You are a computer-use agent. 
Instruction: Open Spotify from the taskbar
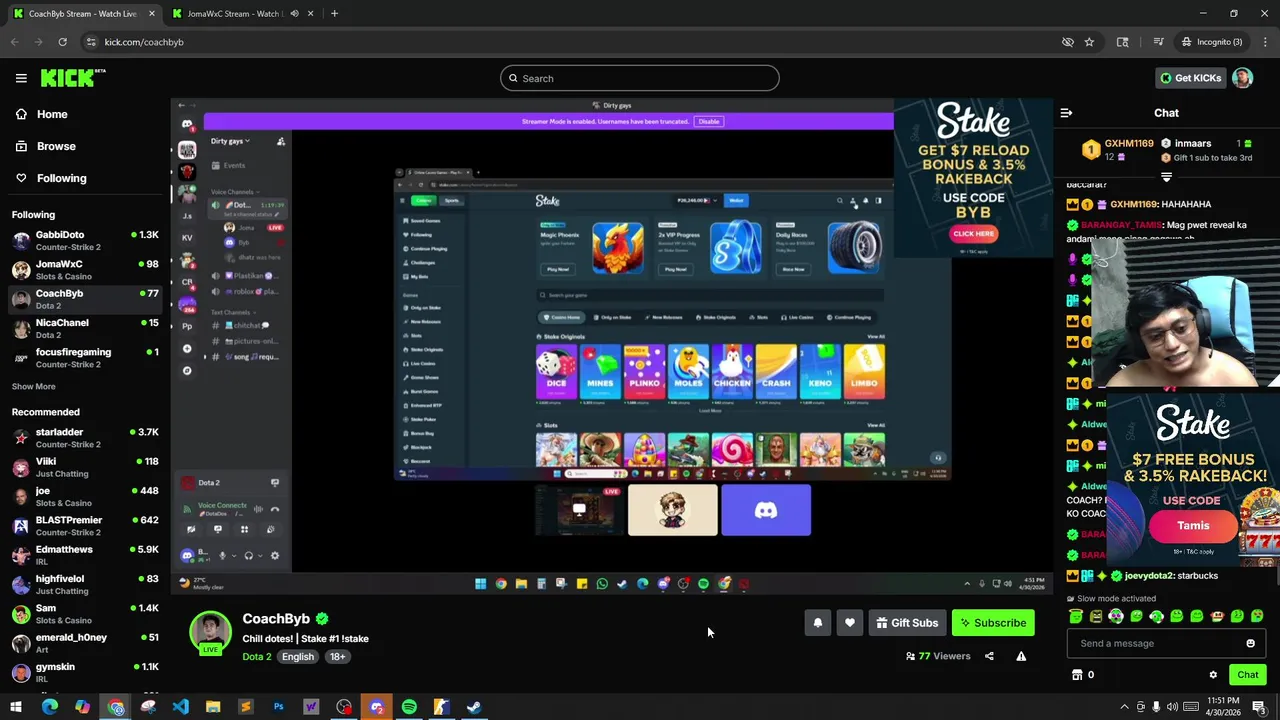pyautogui.click(x=409, y=707)
